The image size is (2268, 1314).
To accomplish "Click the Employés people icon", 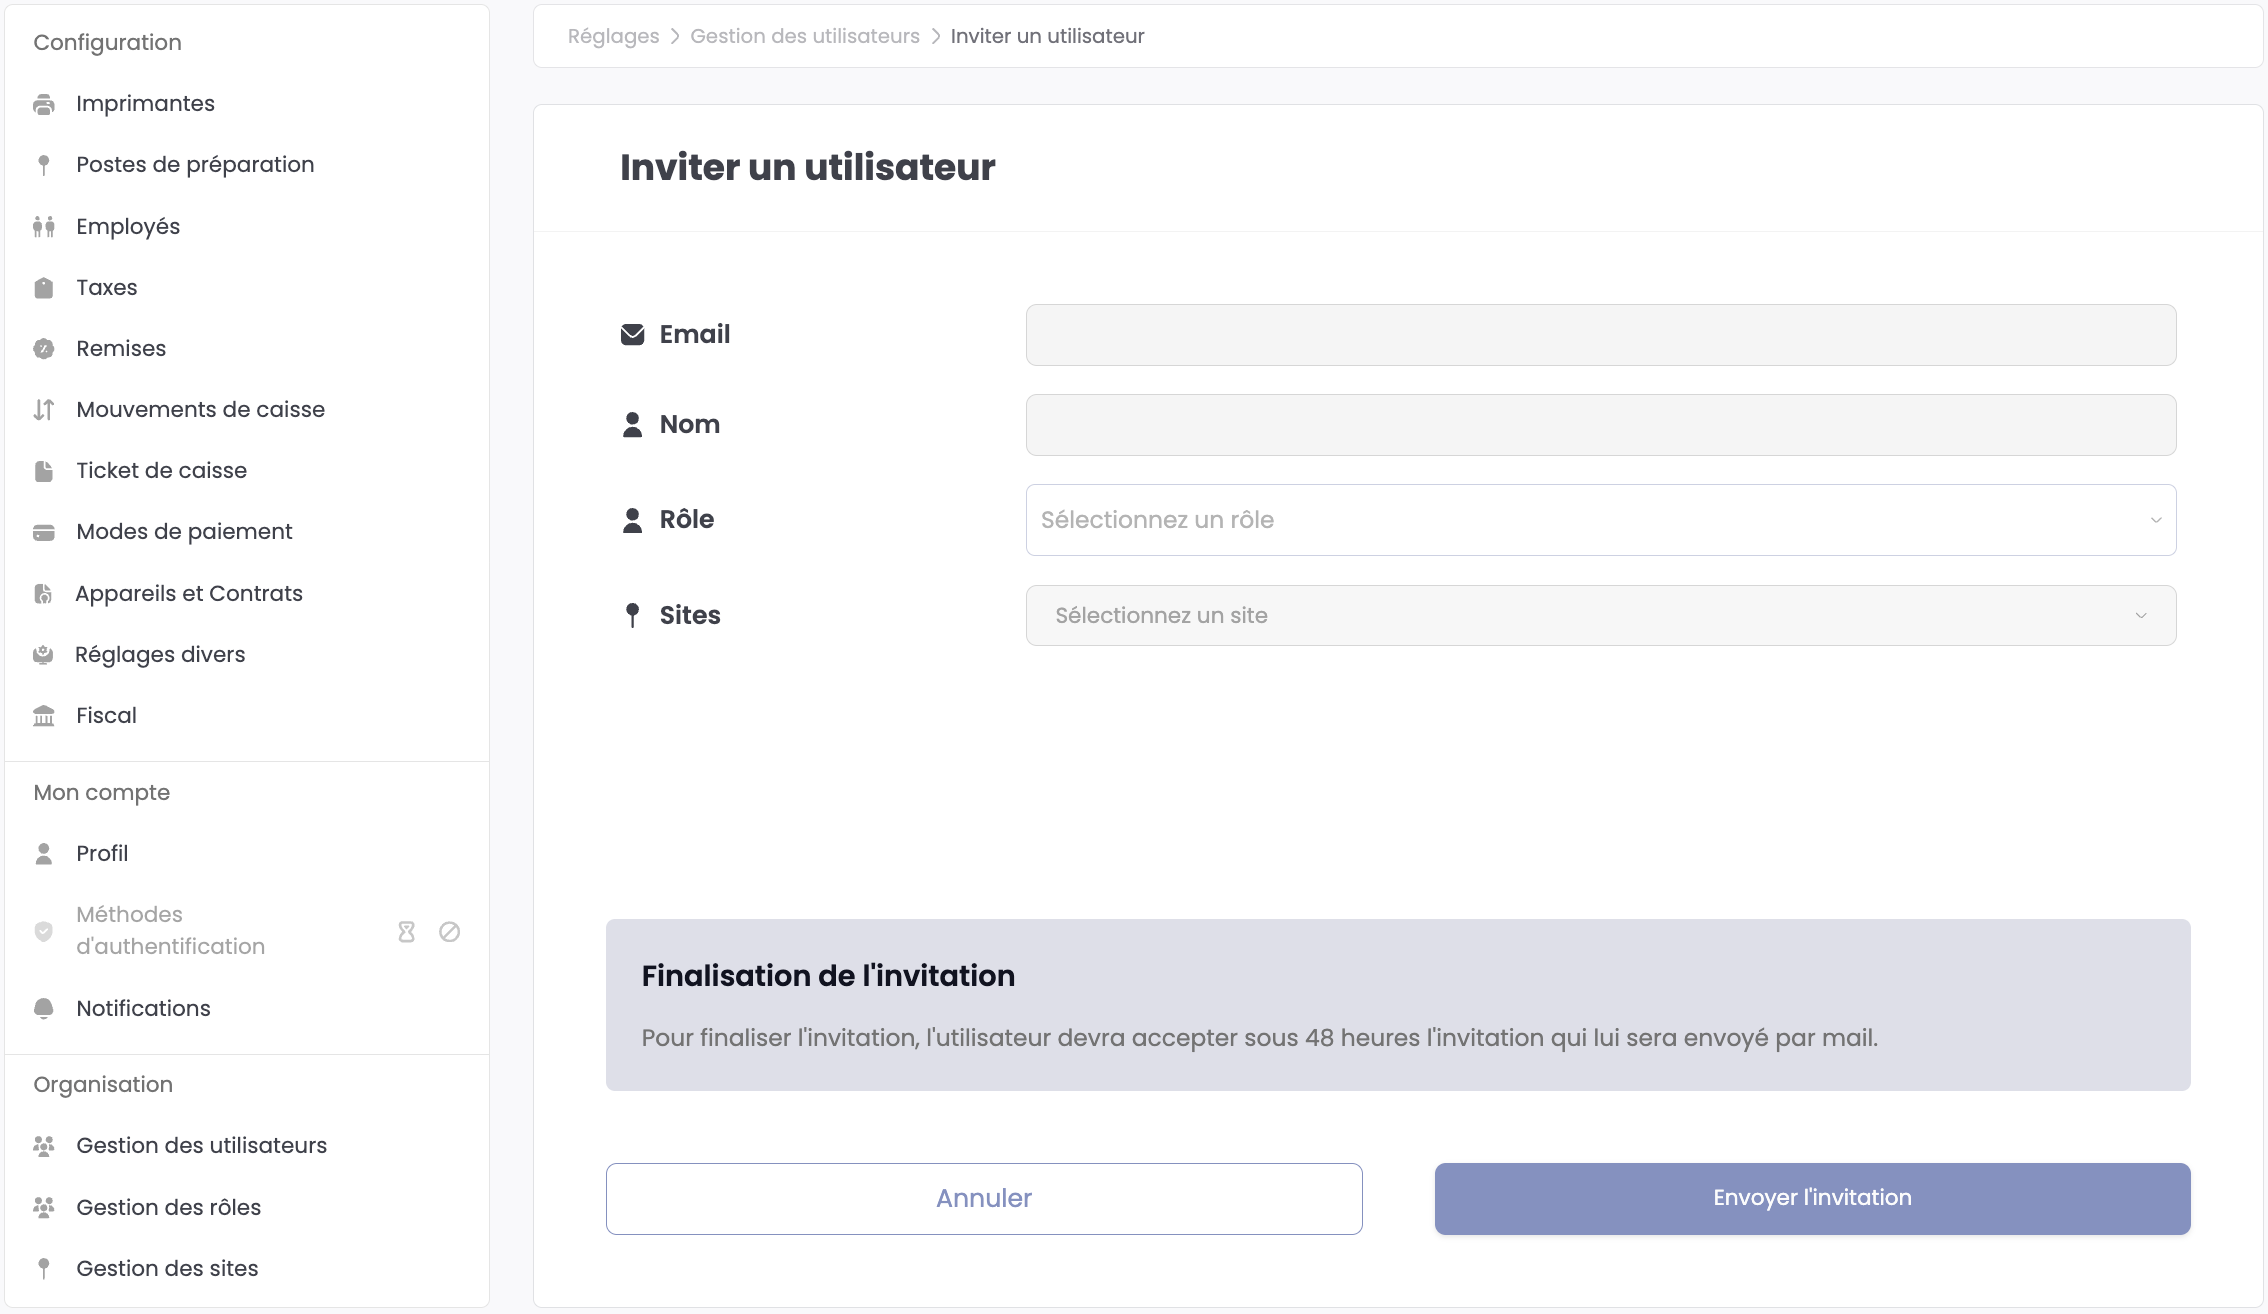I will click(x=44, y=227).
